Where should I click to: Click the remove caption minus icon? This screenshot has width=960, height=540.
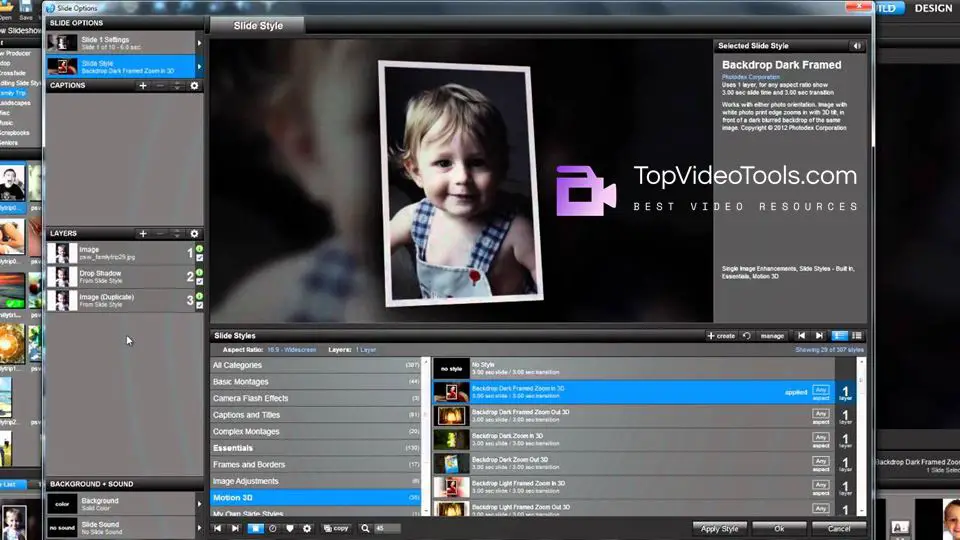point(160,86)
